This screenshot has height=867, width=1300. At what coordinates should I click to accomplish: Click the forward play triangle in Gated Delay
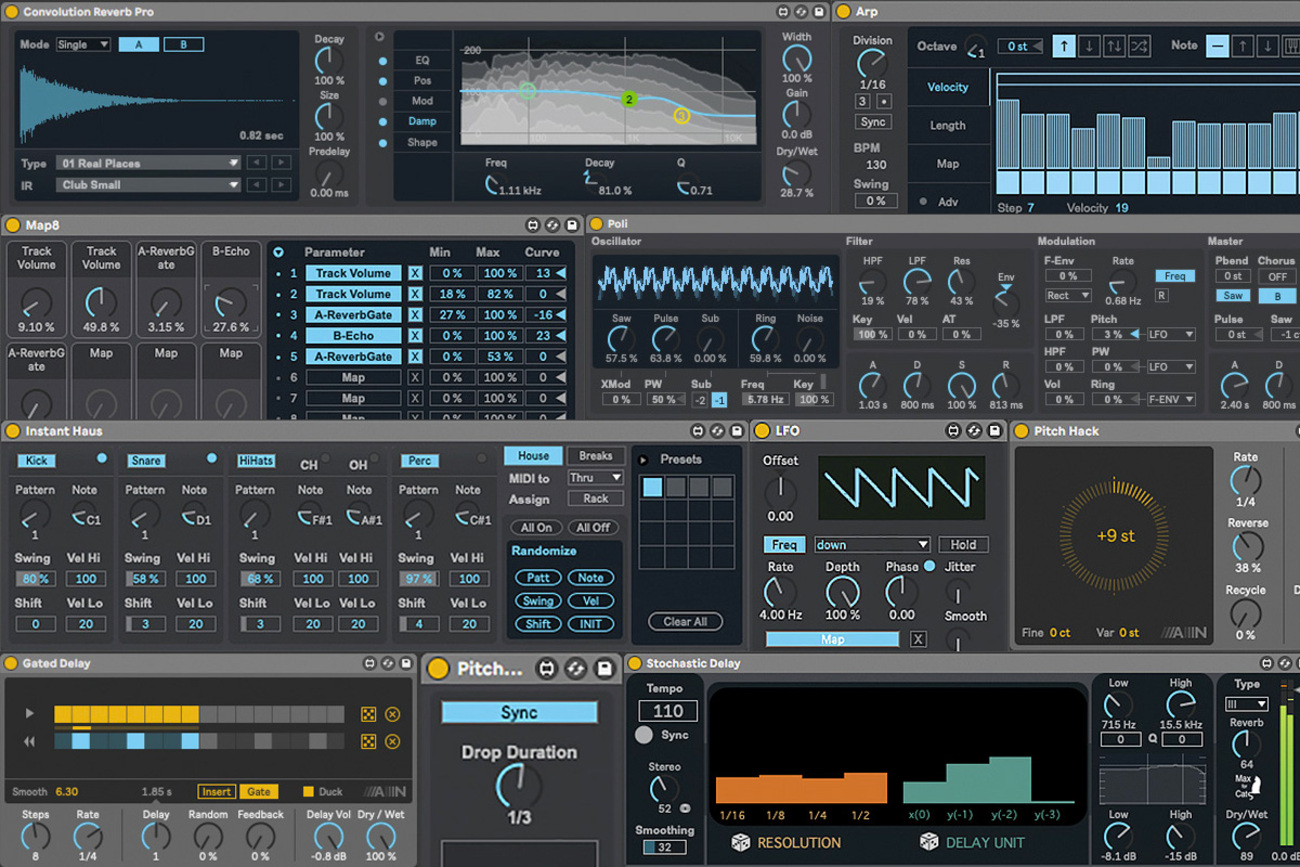[x=30, y=714]
